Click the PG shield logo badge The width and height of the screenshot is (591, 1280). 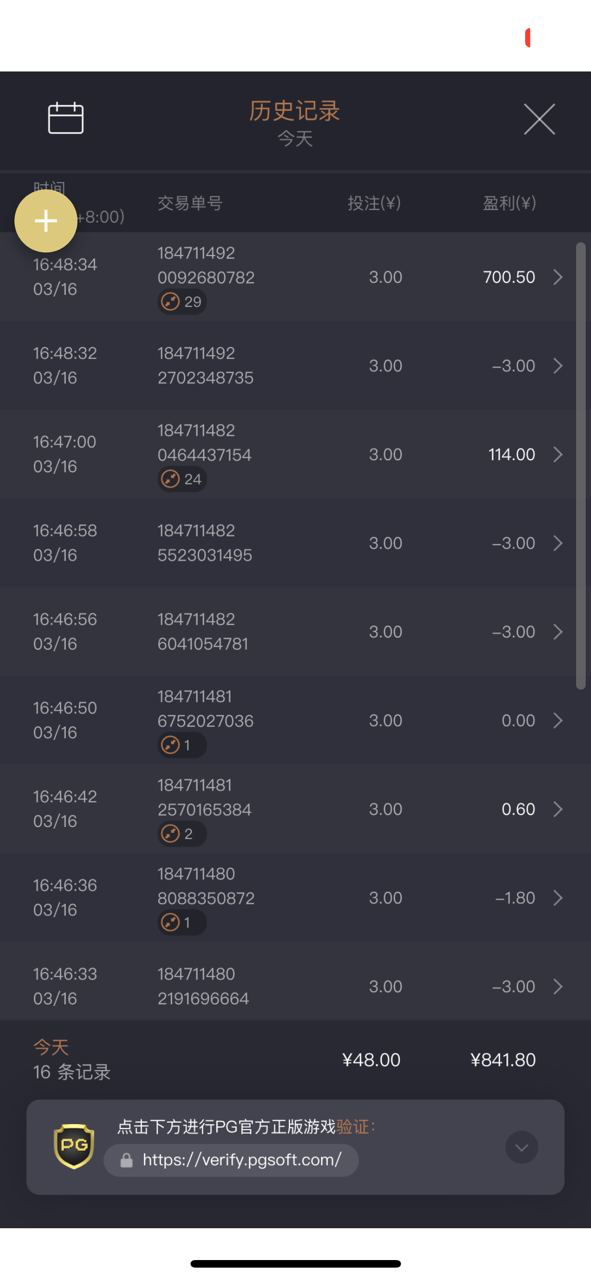(74, 1146)
